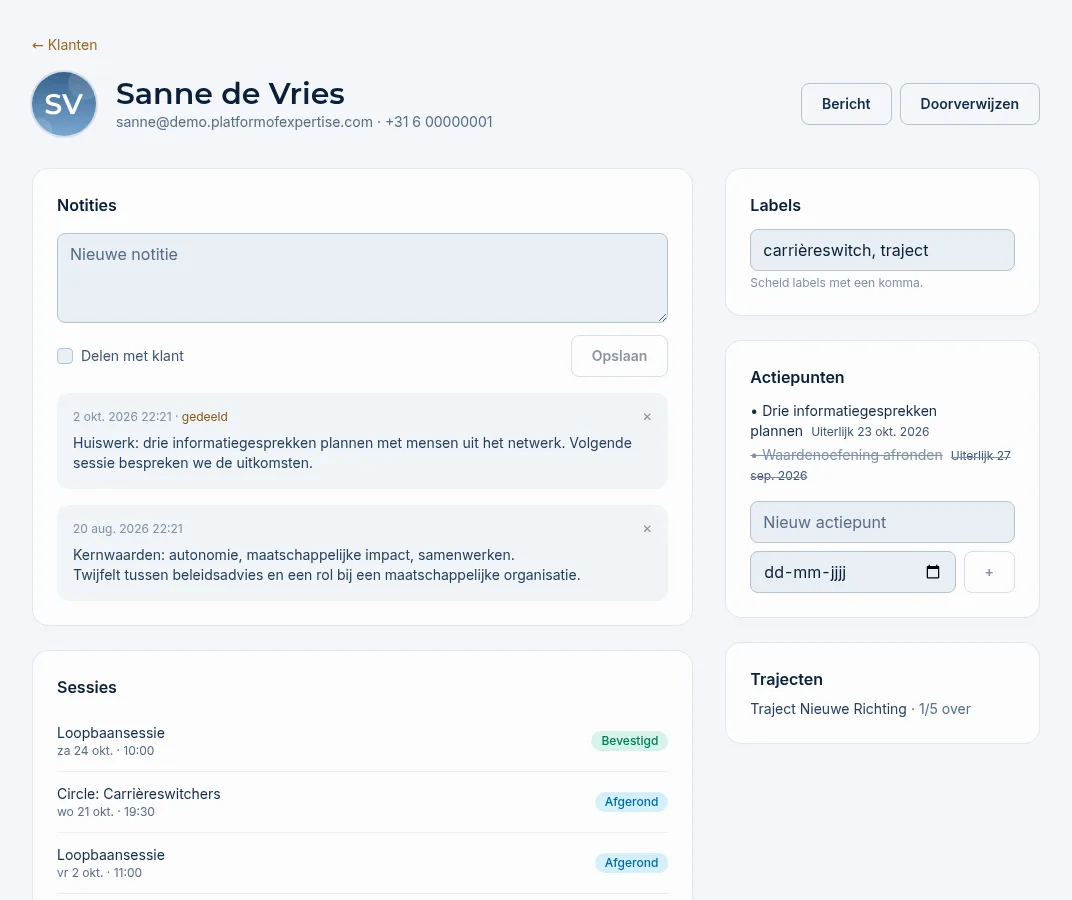Focus the Nieuw actiepunt input

(x=882, y=522)
